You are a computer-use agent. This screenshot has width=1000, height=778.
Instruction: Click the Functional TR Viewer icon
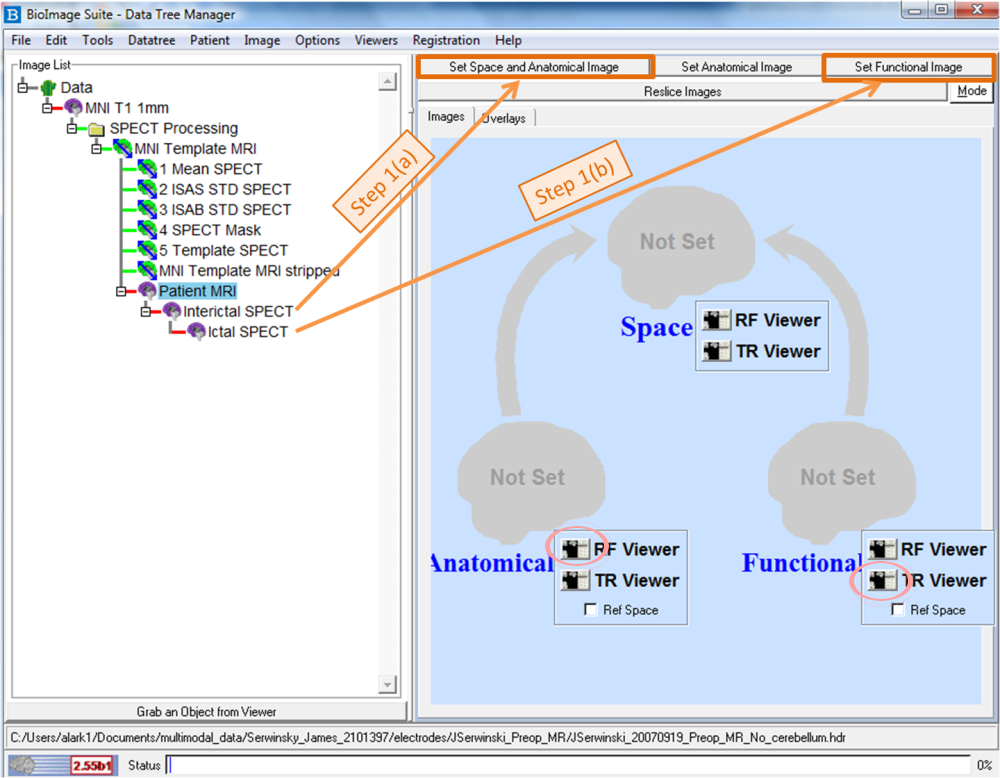coord(882,580)
